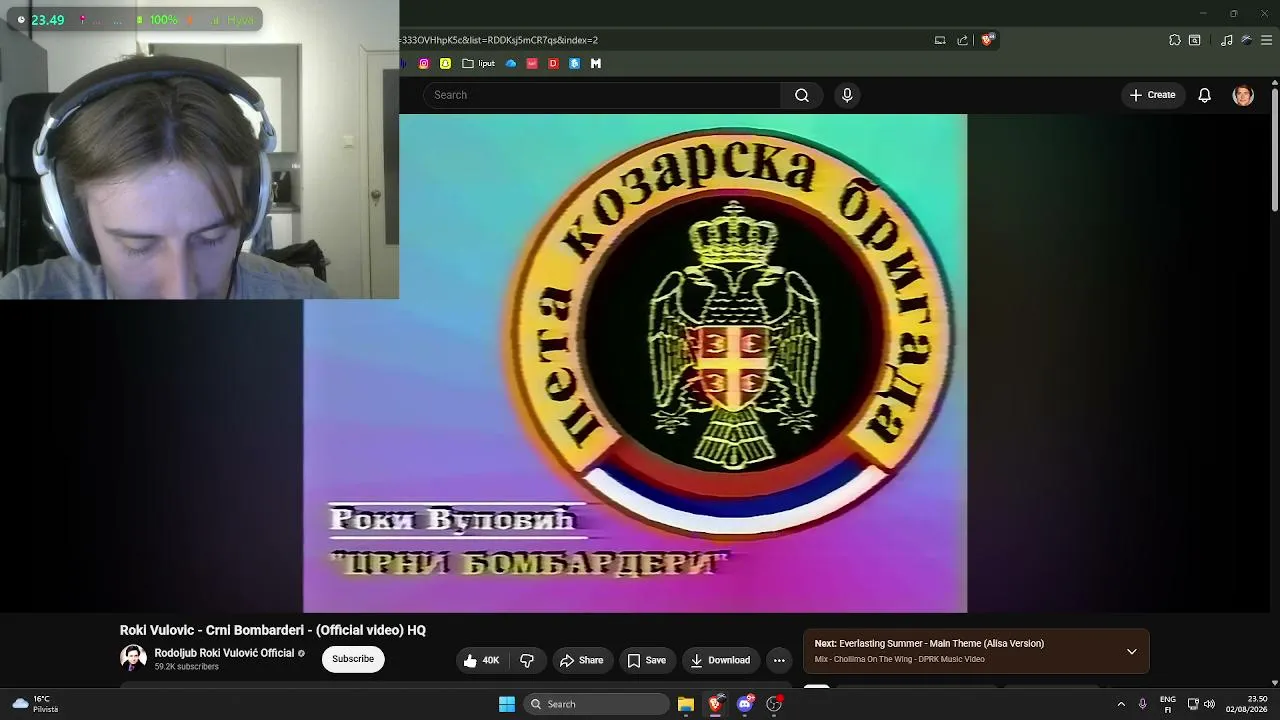Open File Explorer from the taskbar
This screenshot has width=1280, height=720.
coord(686,704)
